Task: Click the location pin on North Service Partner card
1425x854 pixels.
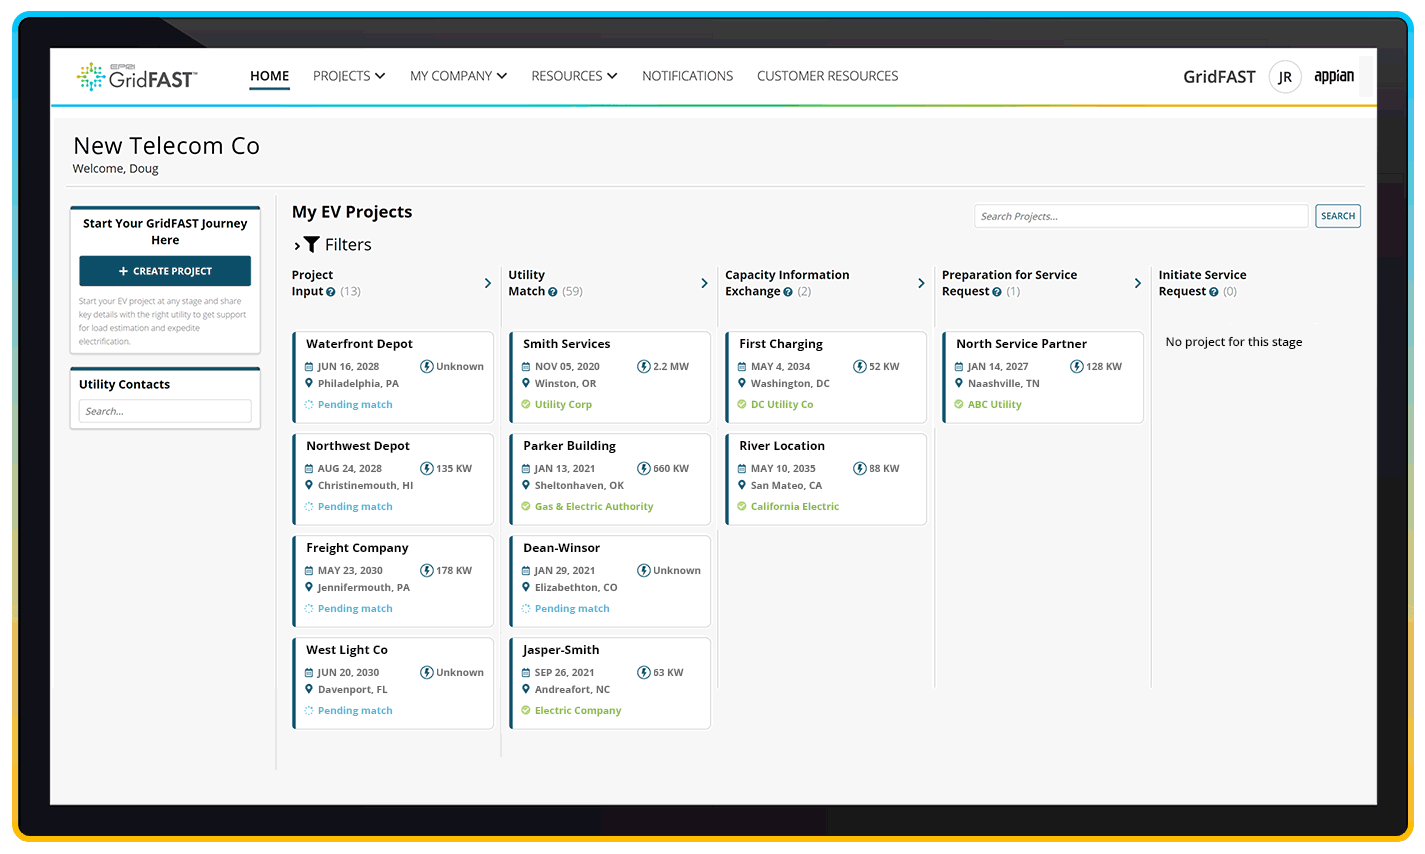Action: click(x=959, y=383)
